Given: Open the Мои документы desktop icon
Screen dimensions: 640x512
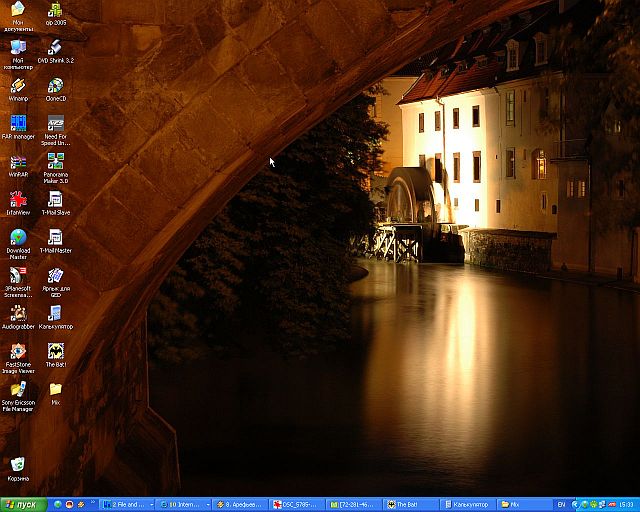Looking at the screenshot, I should tap(18, 16).
